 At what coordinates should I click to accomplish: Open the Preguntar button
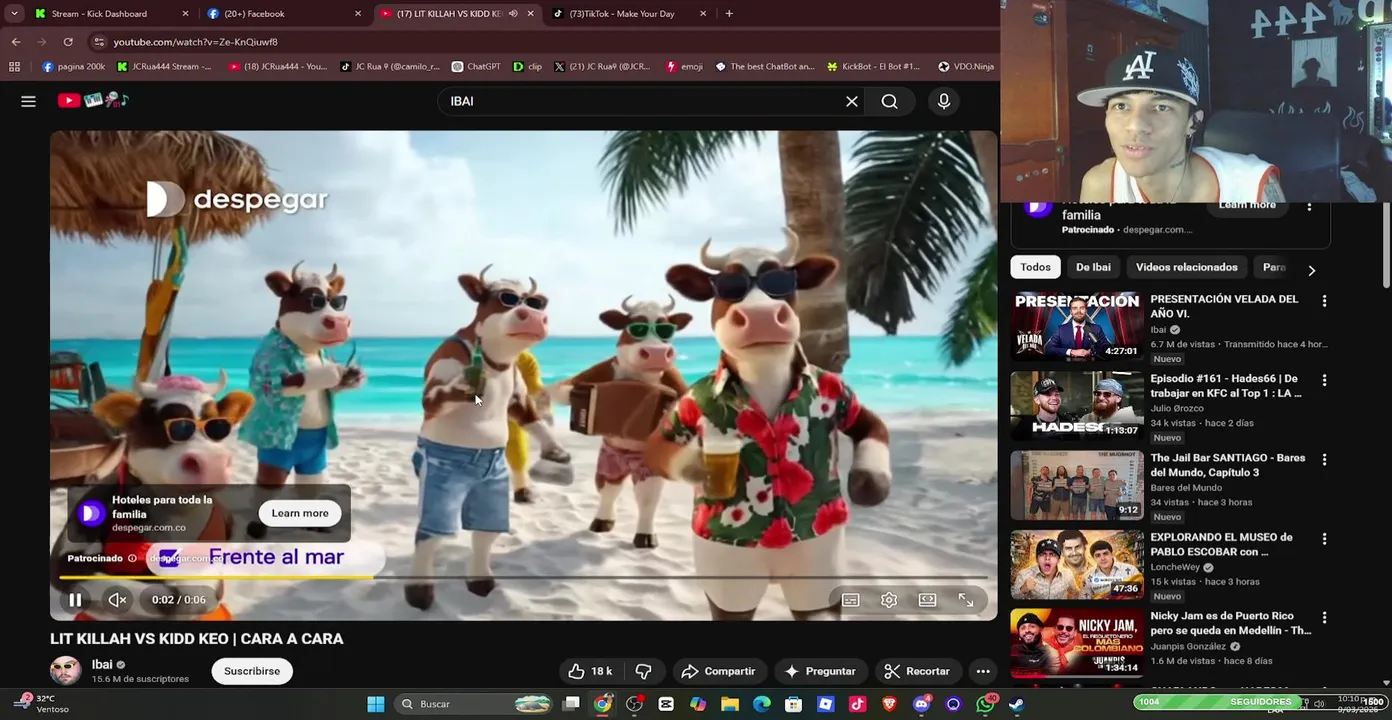click(820, 671)
